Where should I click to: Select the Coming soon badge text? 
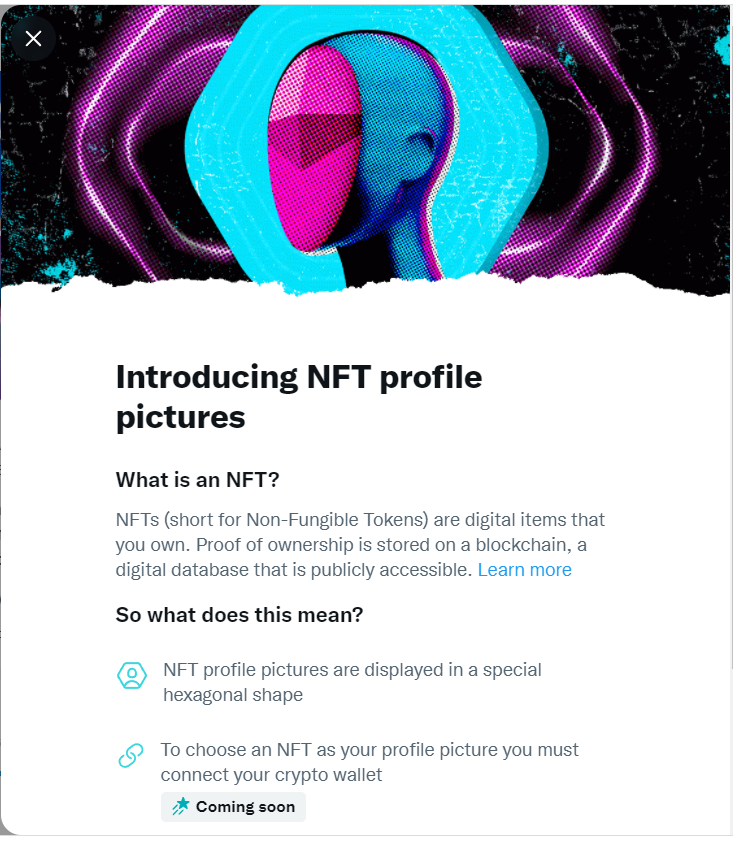coord(245,807)
